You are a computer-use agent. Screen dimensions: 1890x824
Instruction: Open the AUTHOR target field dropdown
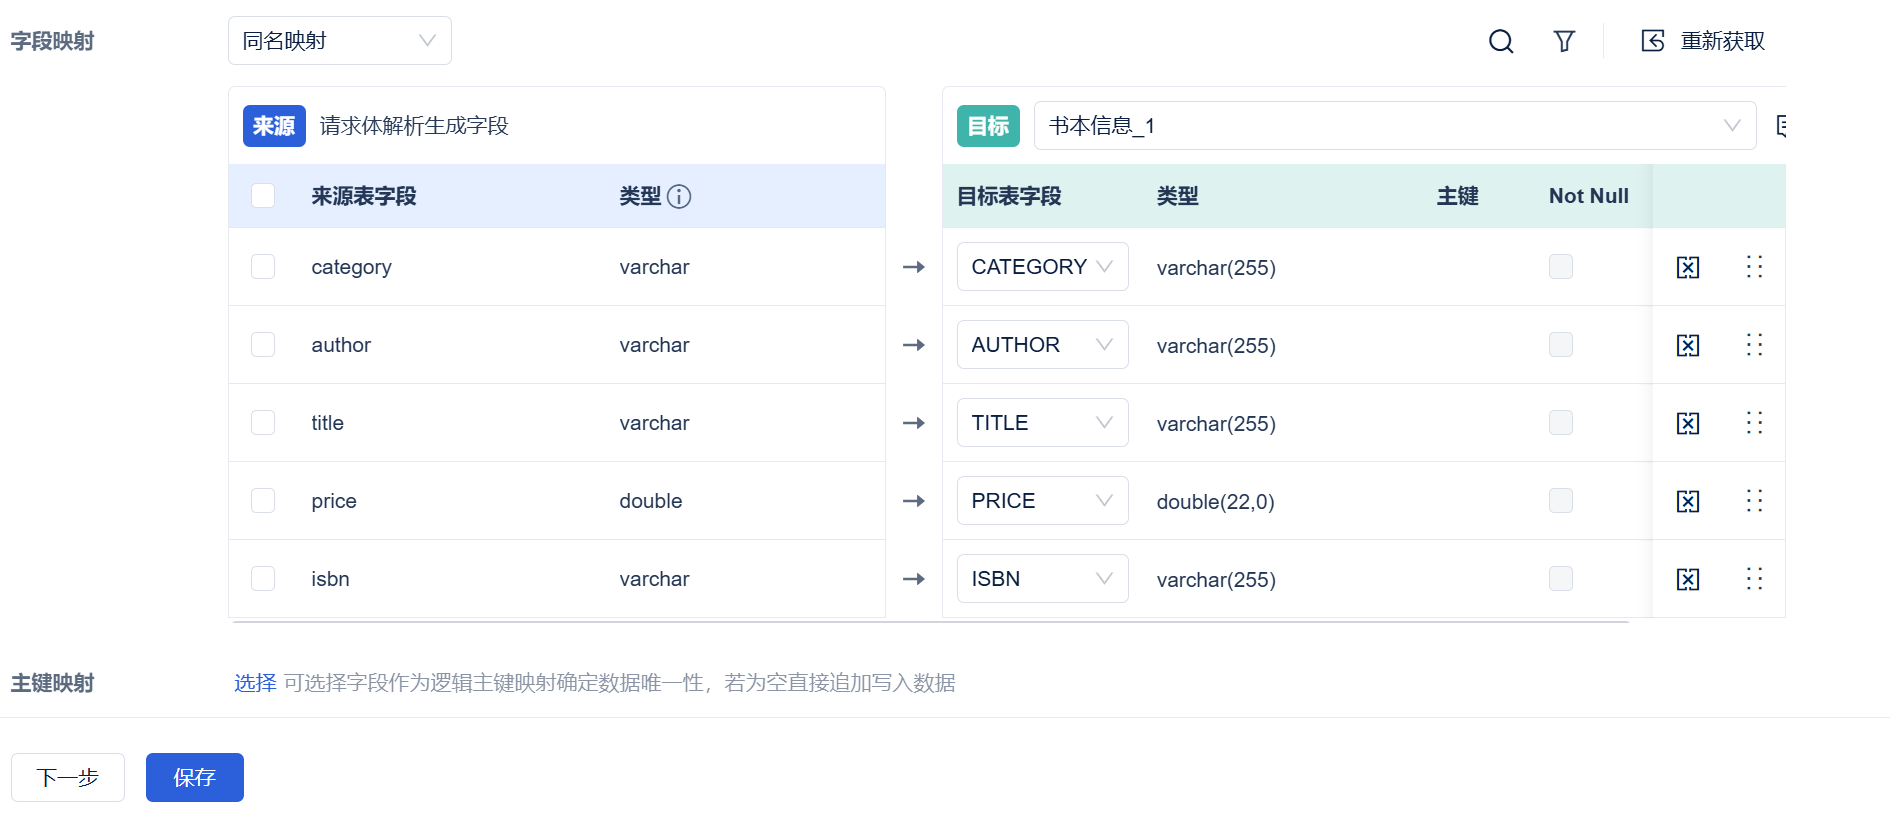[1043, 345]
